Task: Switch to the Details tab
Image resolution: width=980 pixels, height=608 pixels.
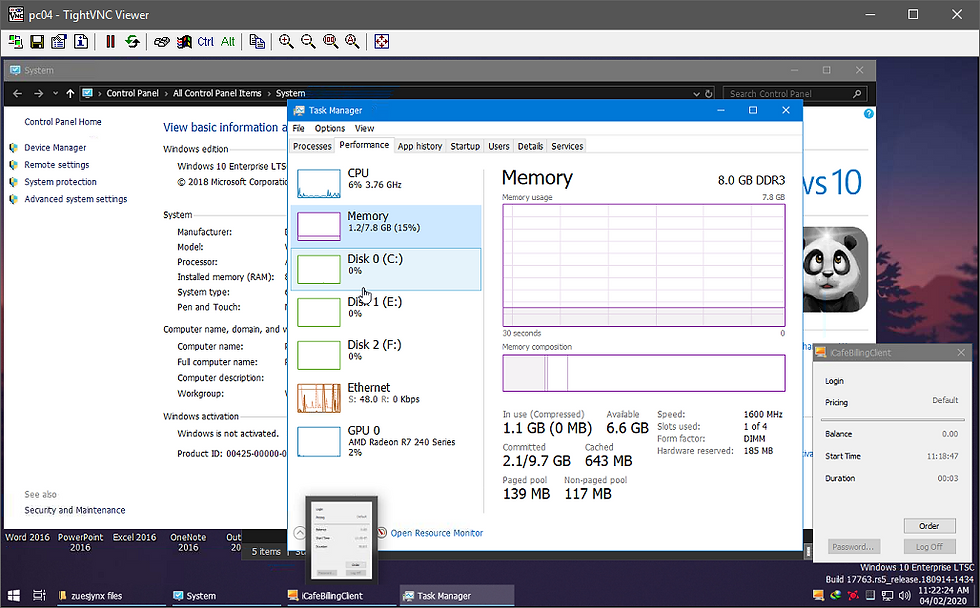Action: coord(530,146)
